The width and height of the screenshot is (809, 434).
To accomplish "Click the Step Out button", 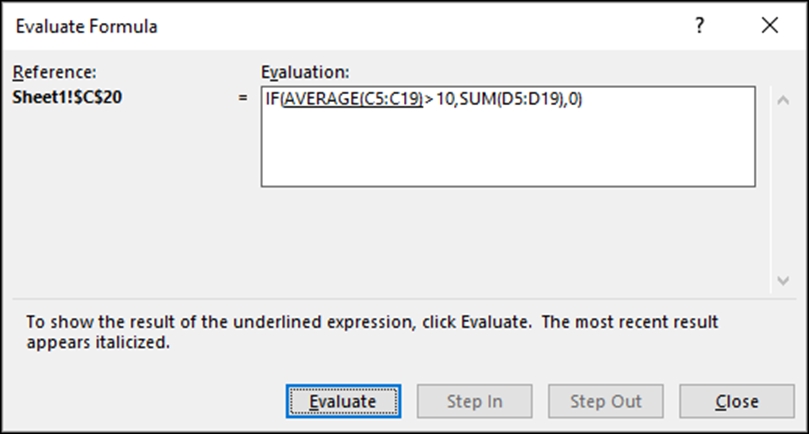I will [606, 401].
